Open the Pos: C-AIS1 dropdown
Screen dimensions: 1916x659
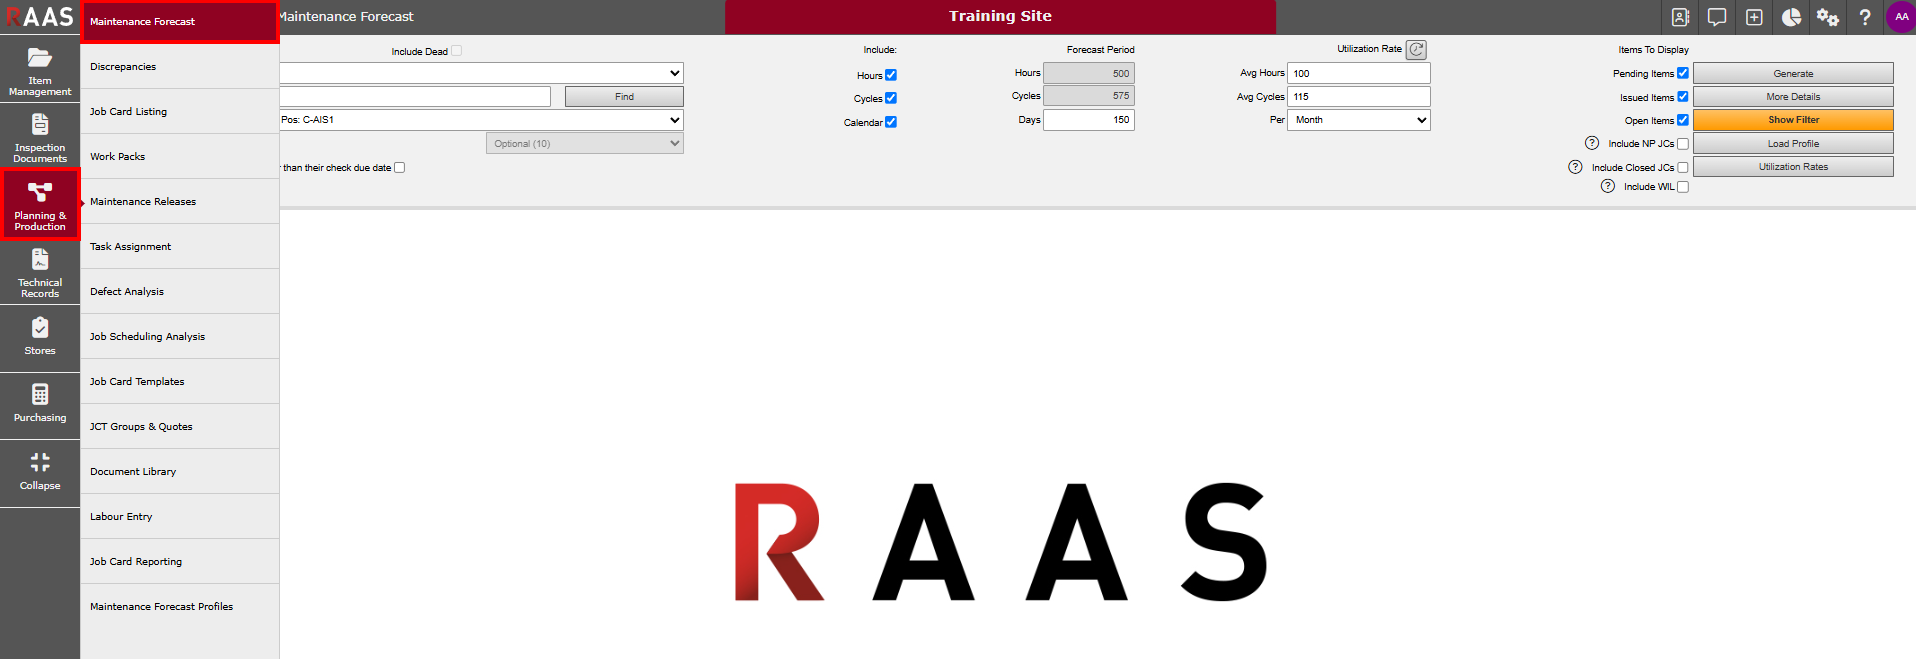coord(481,120)
